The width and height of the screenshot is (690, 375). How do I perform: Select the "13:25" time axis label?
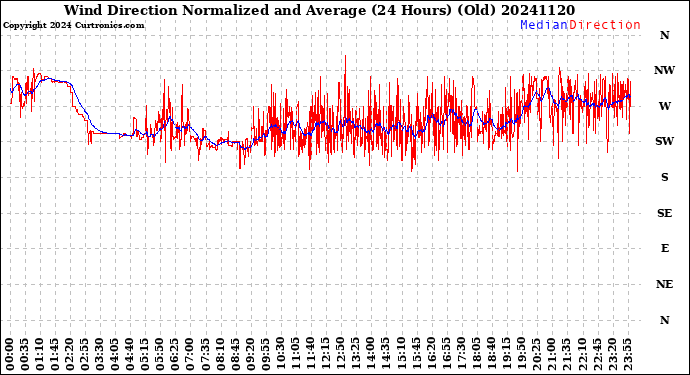pos(356,354)
